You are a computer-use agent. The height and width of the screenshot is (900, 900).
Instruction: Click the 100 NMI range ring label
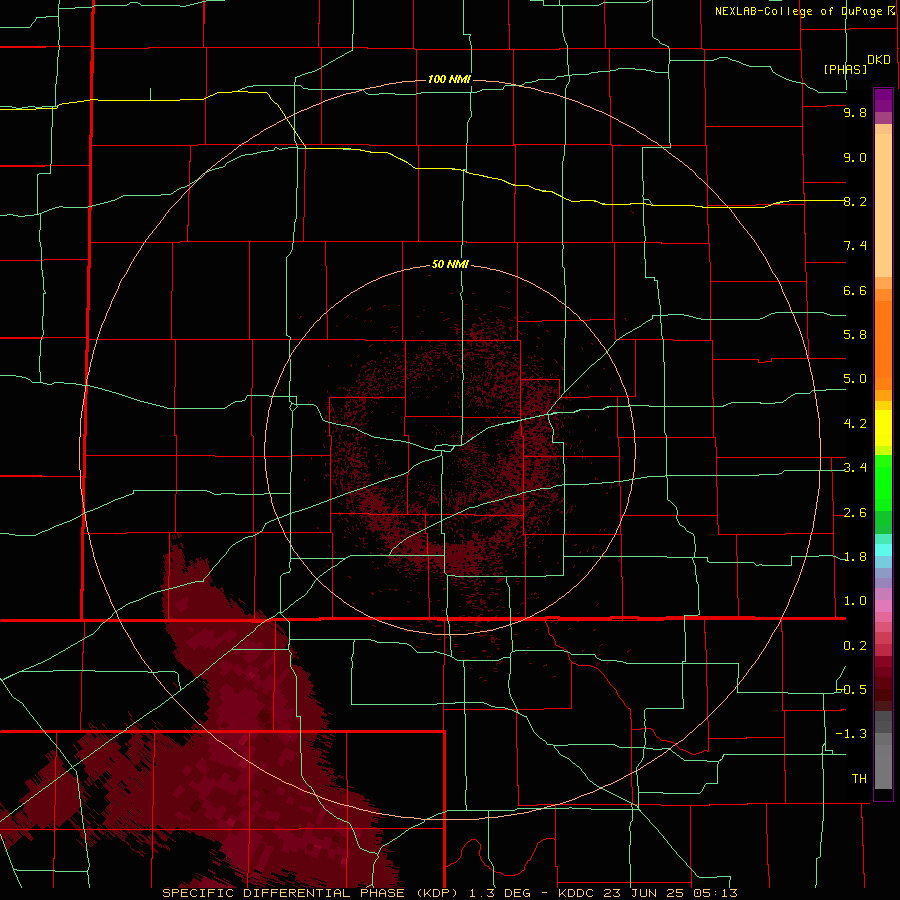coord(449,79)
